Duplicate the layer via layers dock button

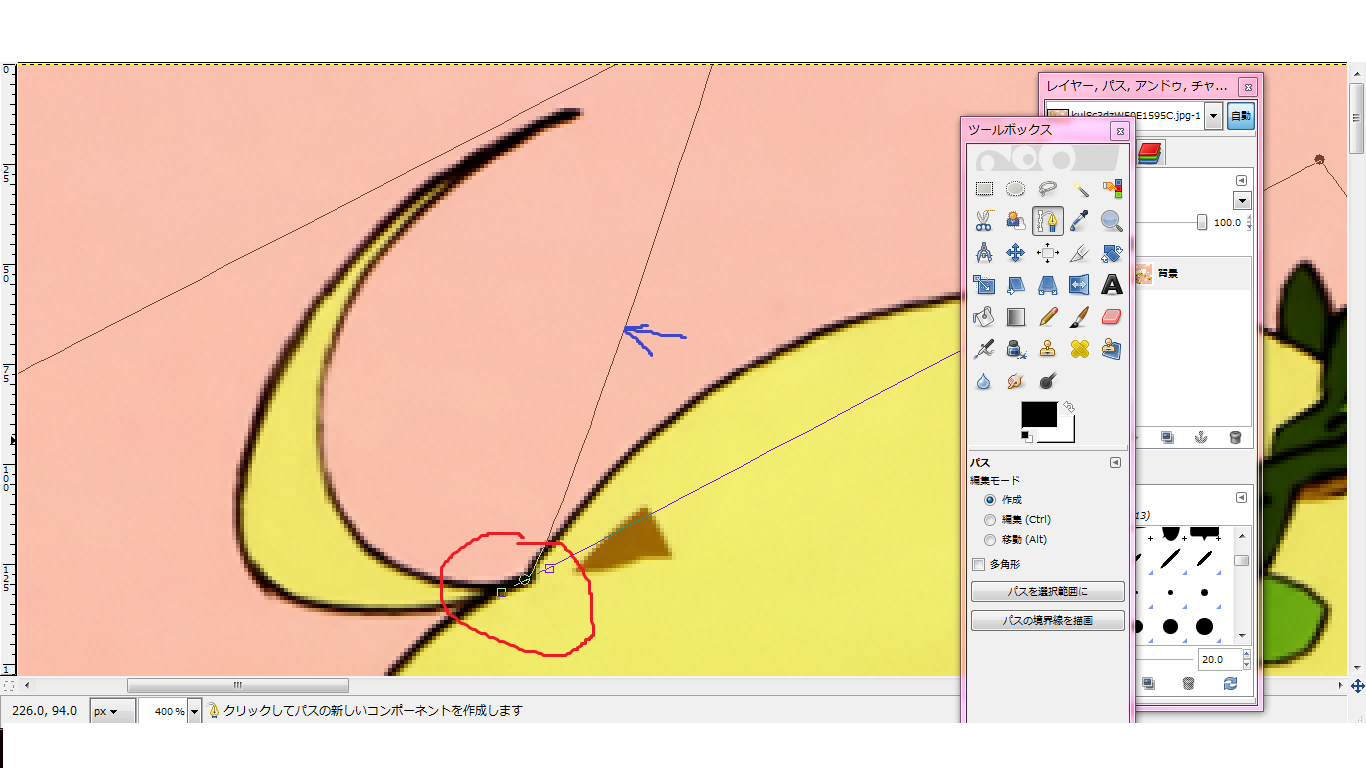click(x=1166, y=437)
